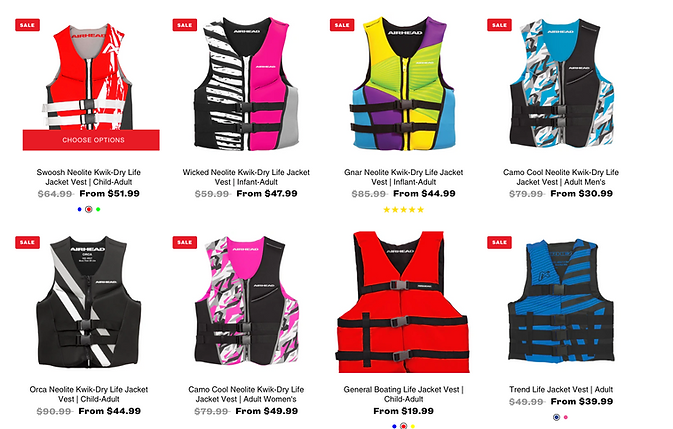The height and width of the screenshot is (429, 673).
Task: Open the Gnar Neolite Kwik-Dry Life Jacket title link
Action: pyautogui.click(x=403, y=177)
